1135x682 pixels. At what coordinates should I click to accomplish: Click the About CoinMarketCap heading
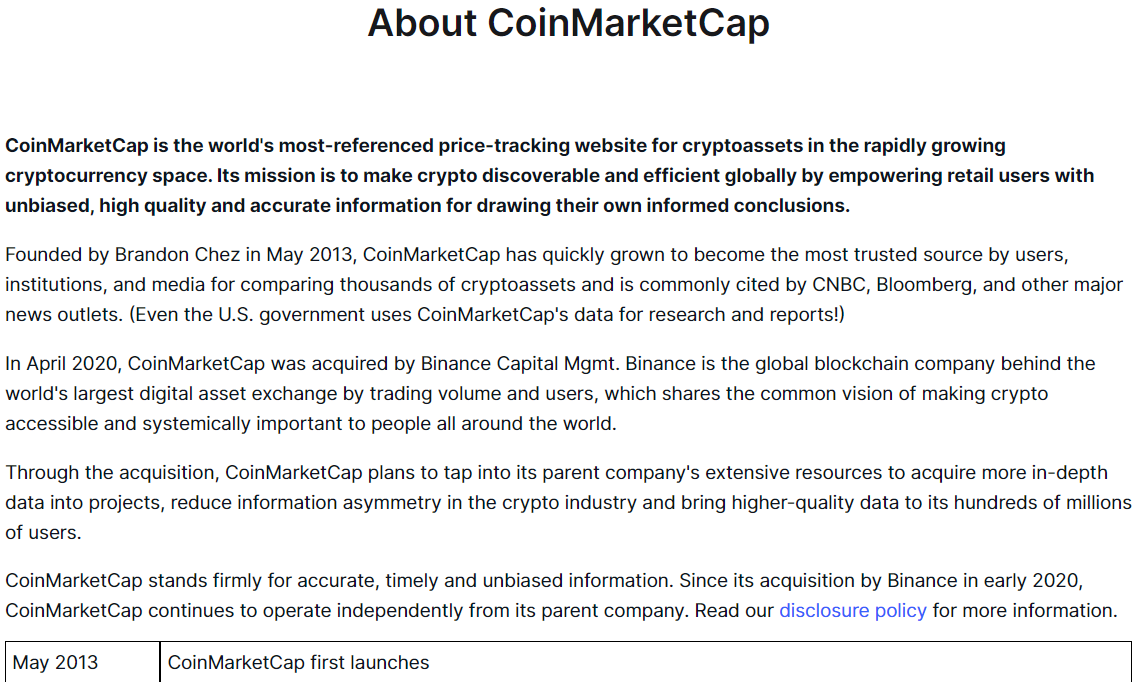pyautogui.click(x=568, y=22)
